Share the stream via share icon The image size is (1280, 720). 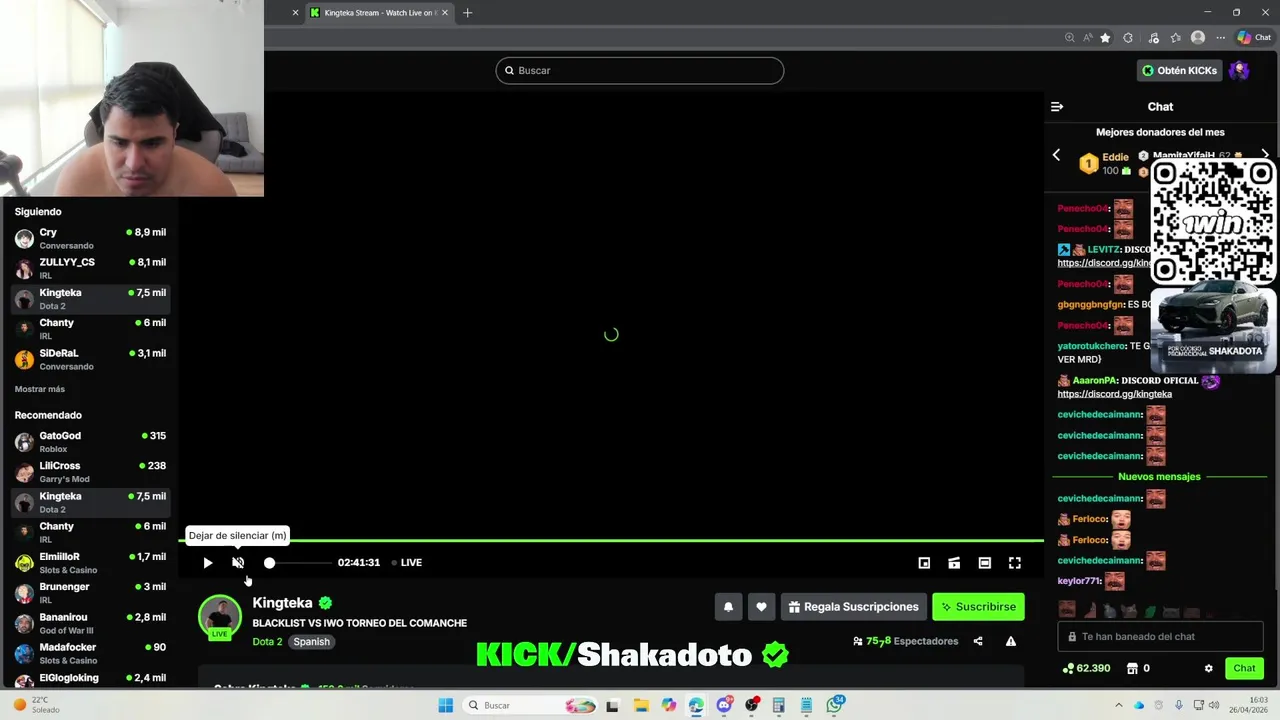pos(978,641)
